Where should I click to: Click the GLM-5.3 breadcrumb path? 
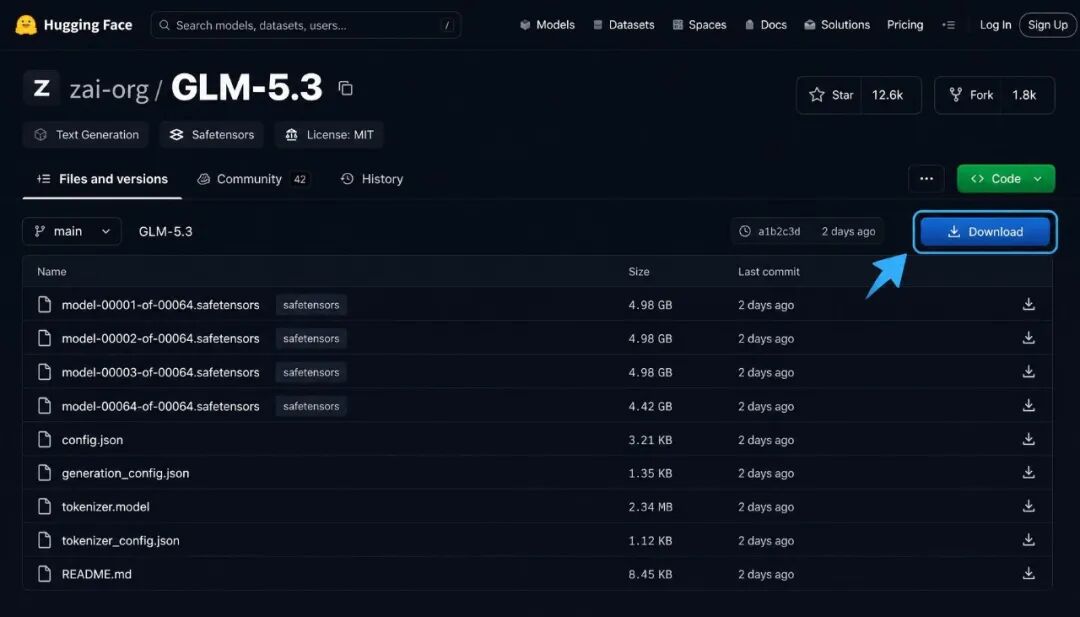pos(165,231)
